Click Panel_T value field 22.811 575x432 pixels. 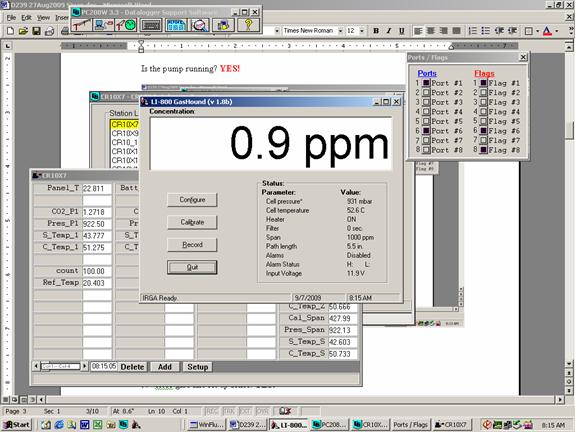(97, 188)
